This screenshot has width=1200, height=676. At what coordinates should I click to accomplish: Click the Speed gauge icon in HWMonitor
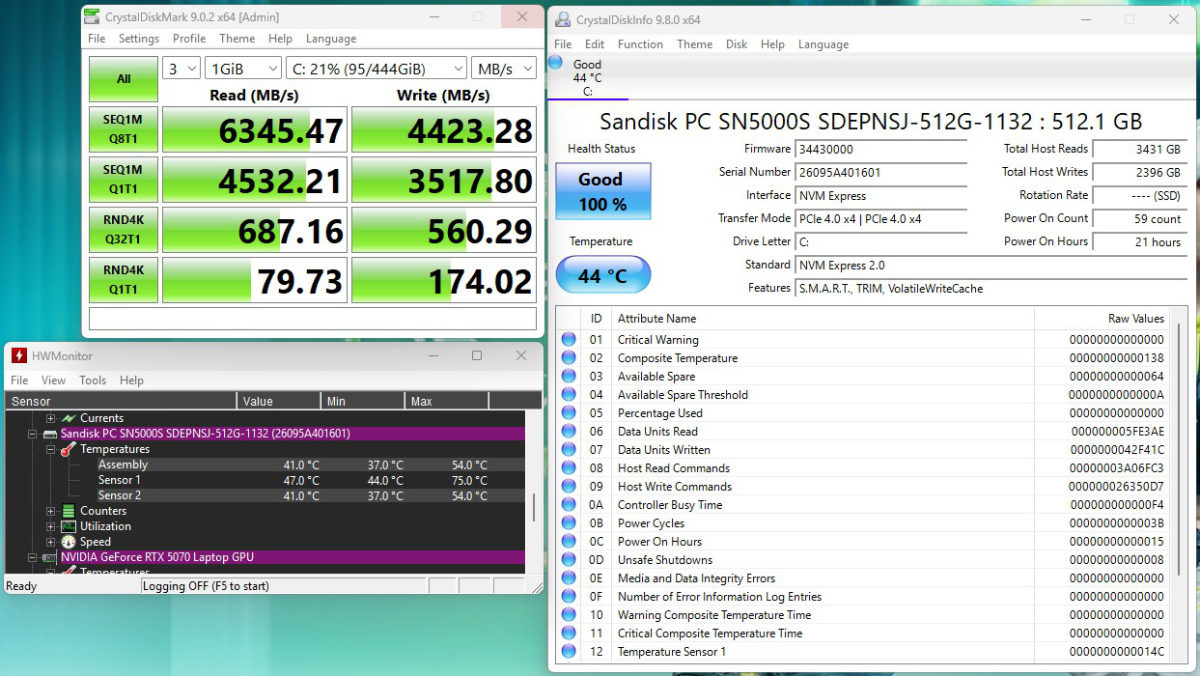pos(68,542)
